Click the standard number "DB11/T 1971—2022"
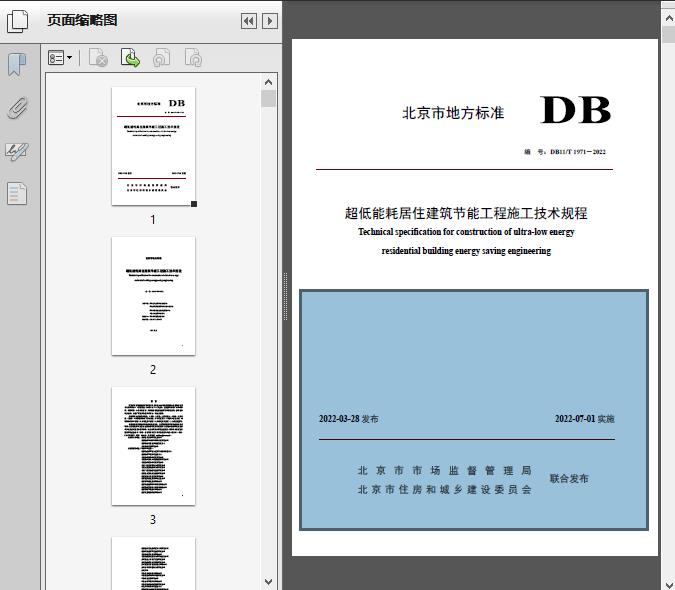Viewport: 675px width, 590px height. (578, 152)
